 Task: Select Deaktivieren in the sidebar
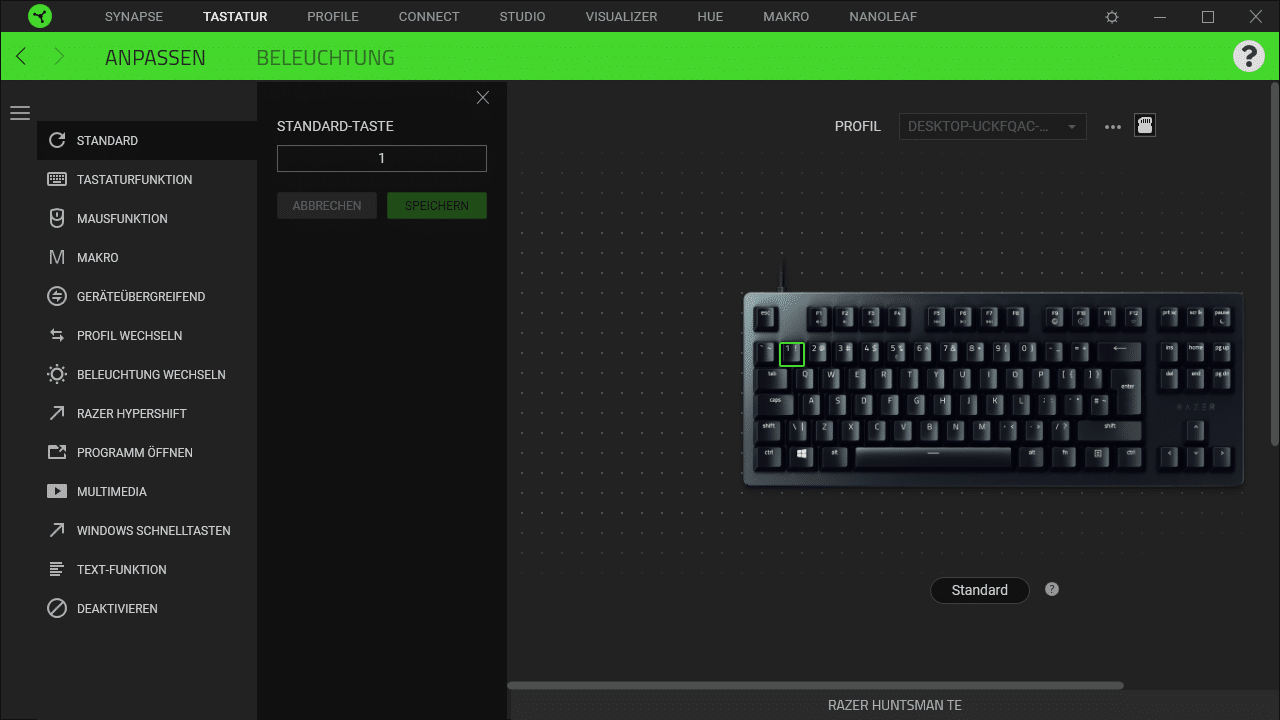click(117, 609)
